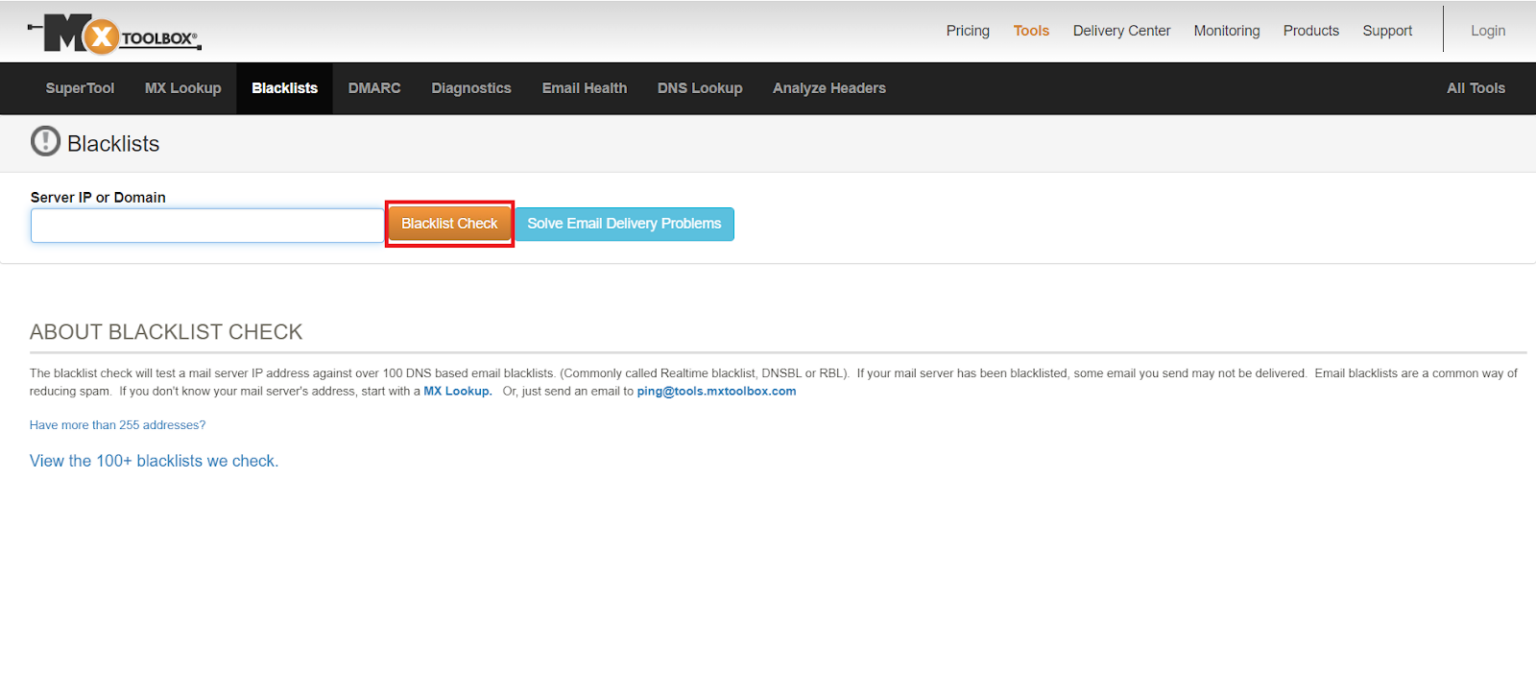1536x694 pixels.
Task: Open the DMARC tool tab
Action: [x=374, y=88]
